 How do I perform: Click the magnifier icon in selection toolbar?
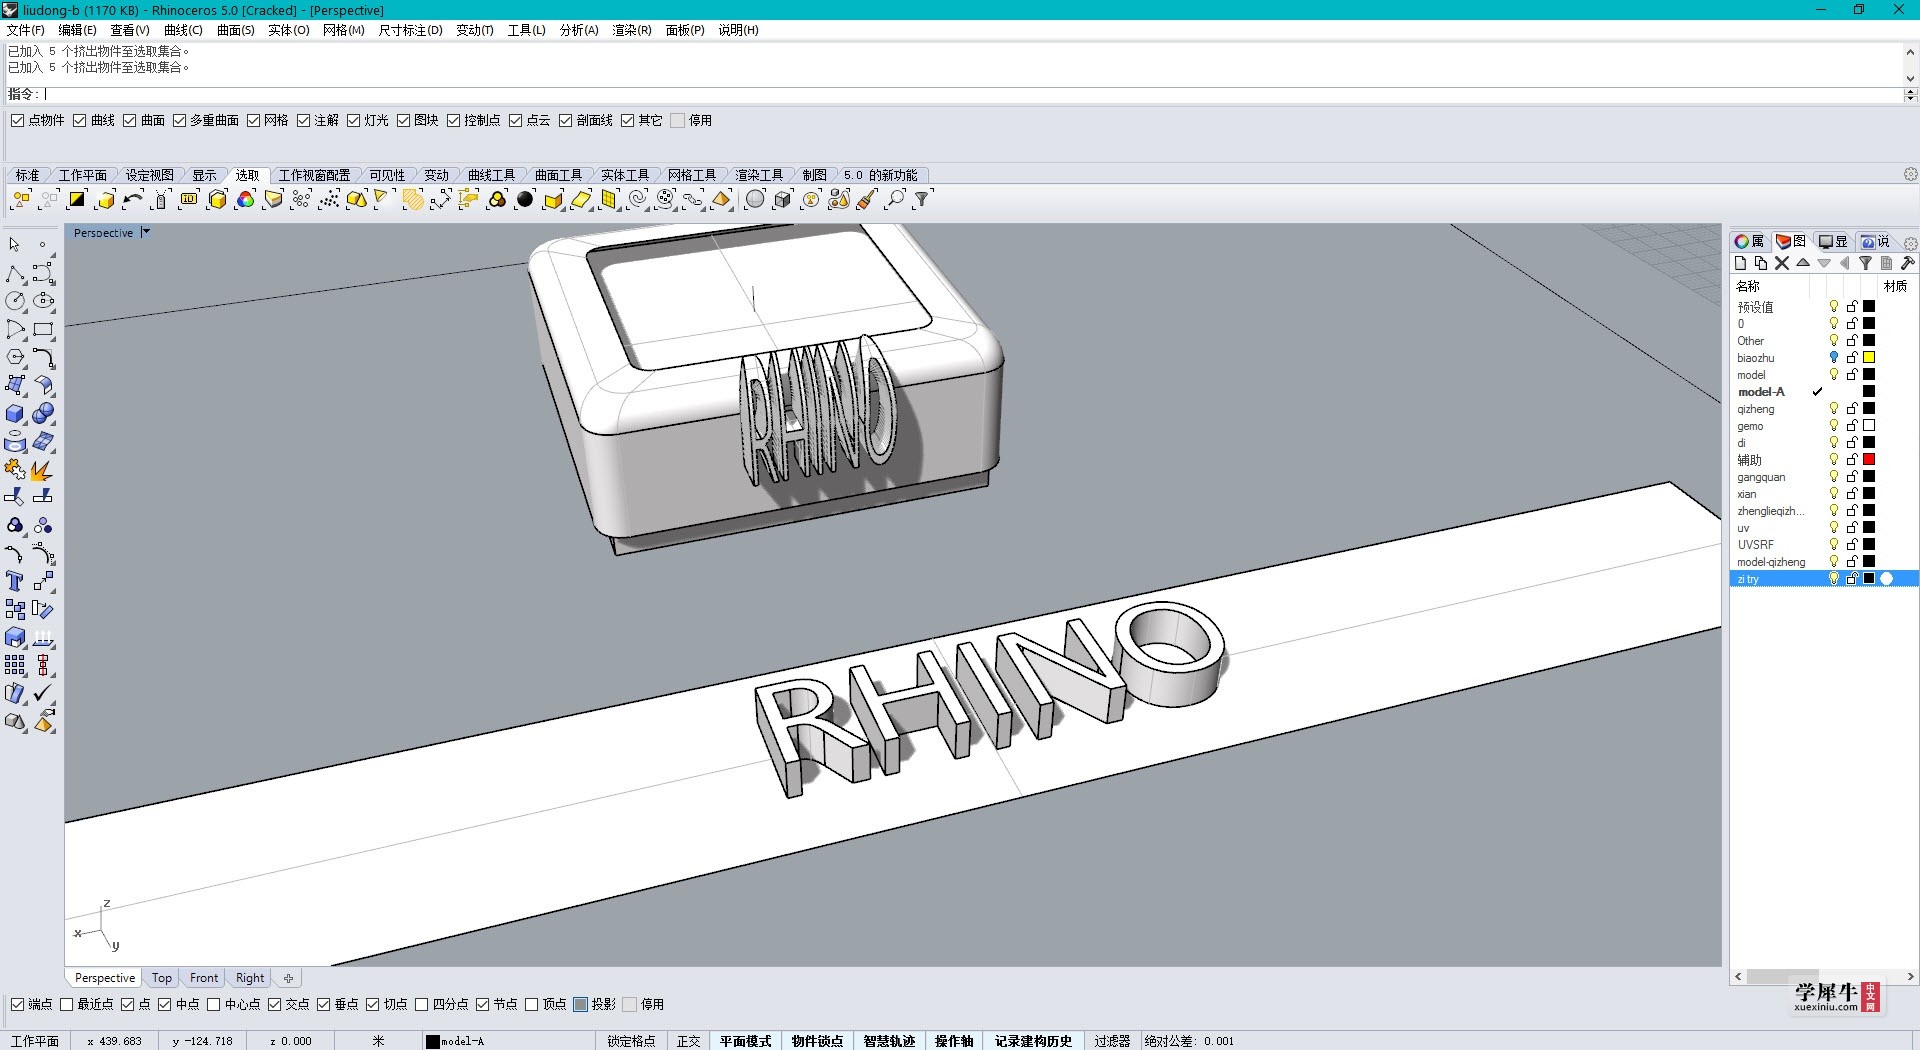(x=895, y=200)
